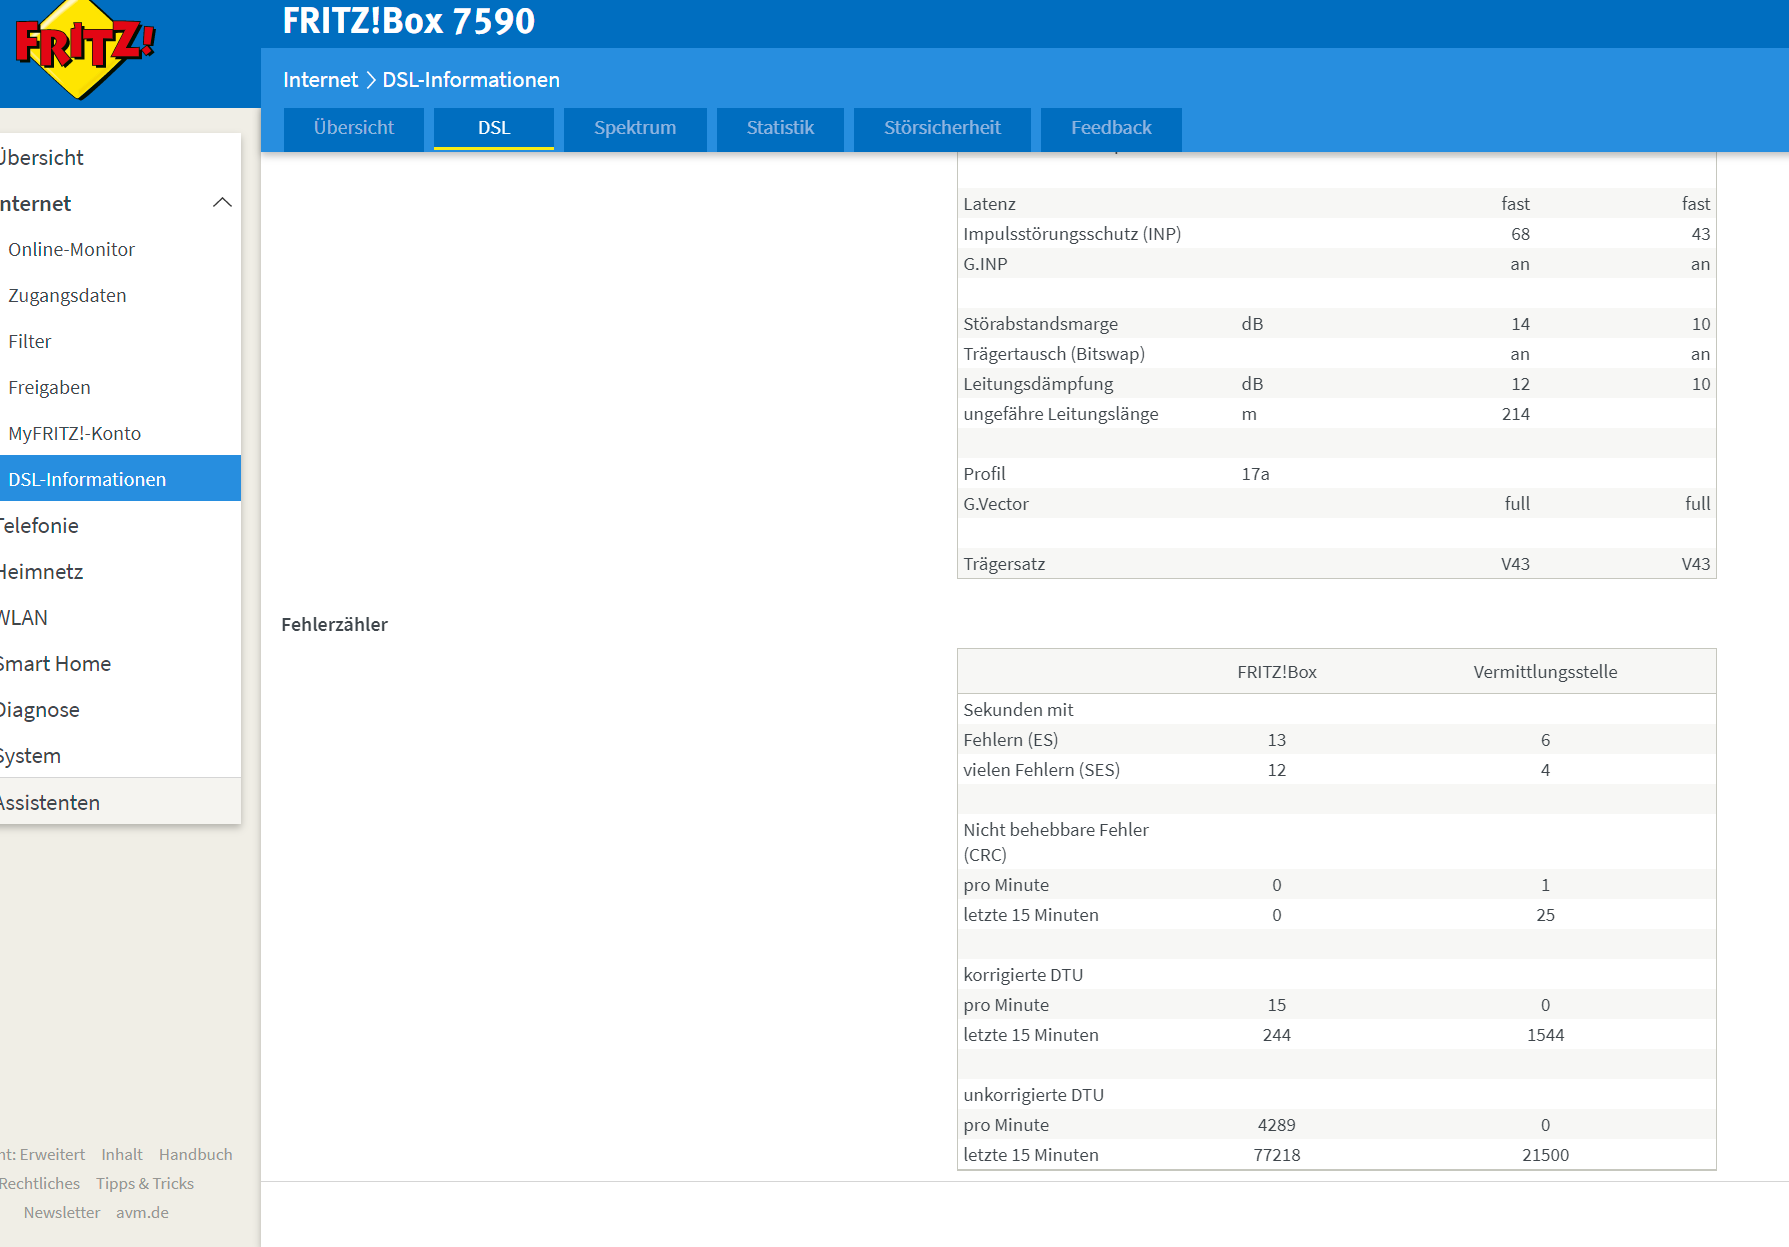Select the Statistik tab

click(780, 128)
